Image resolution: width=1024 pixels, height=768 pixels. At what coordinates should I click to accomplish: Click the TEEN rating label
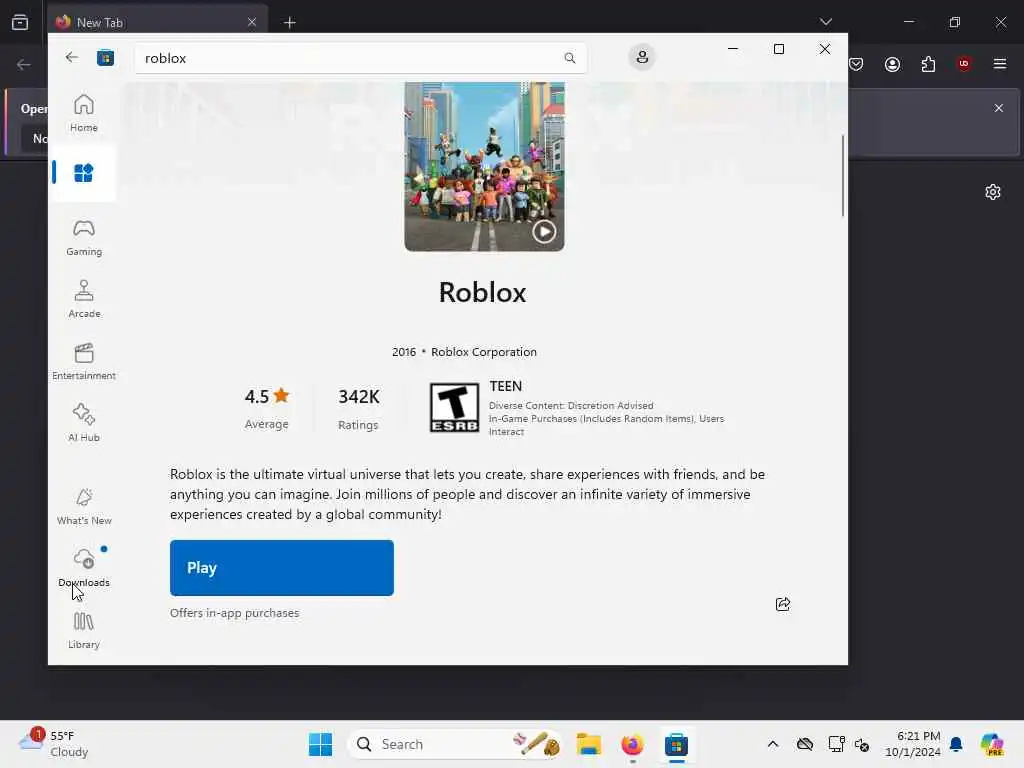[x=505, y=386]
